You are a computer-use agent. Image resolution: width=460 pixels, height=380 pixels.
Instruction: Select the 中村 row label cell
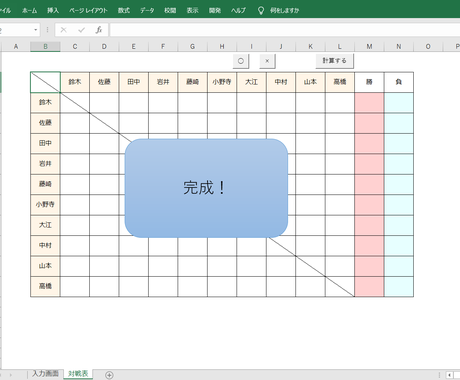(x=45, y=246)
